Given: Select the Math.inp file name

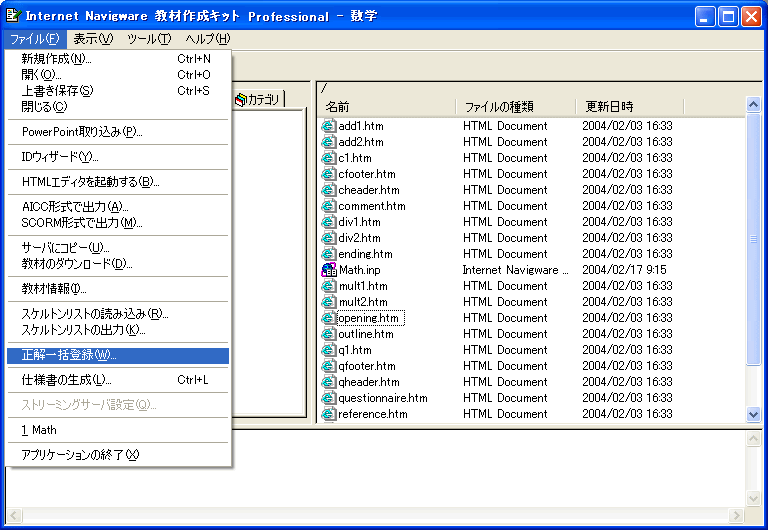Looking at the screenshot, I should [360, 270].
